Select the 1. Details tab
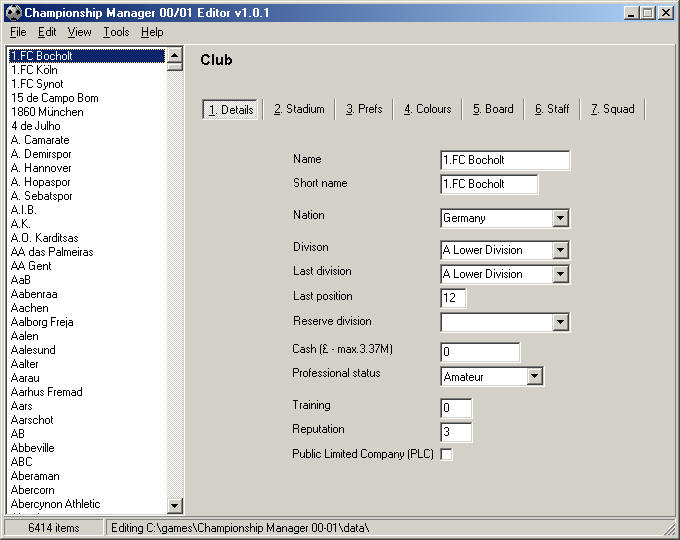The height and width of the screenshot is (540, 680). [x=231, y=109]
